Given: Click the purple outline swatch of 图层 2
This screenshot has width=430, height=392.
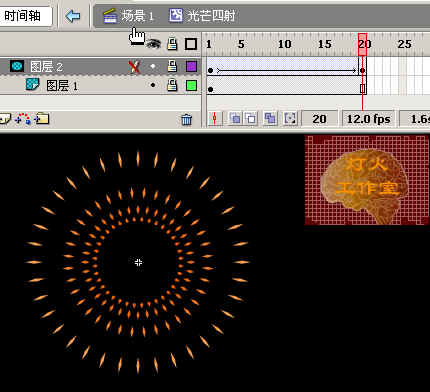Looking at the screenshot, I should pos(191,66).
